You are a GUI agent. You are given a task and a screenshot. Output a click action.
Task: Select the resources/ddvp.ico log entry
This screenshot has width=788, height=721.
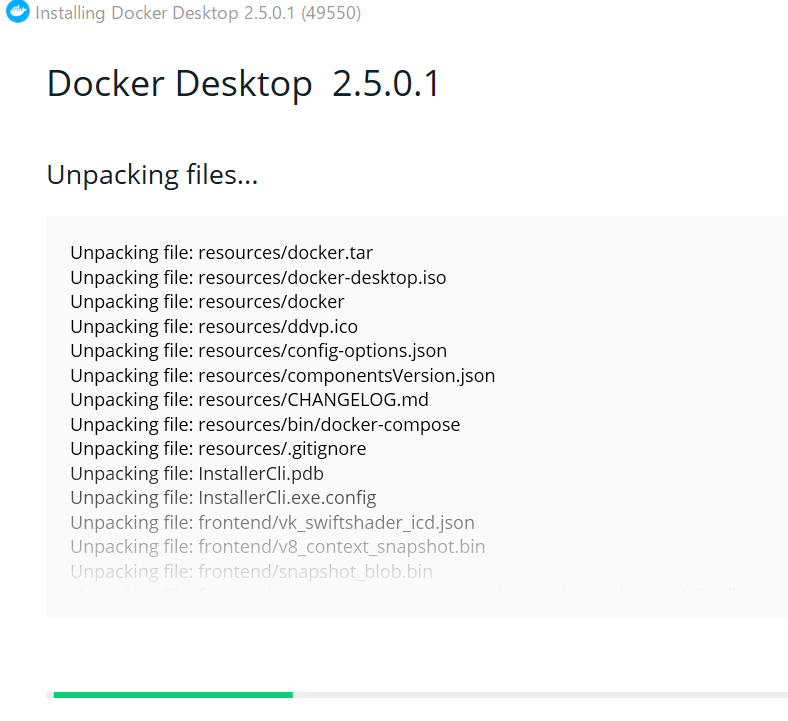coord(214,327)
